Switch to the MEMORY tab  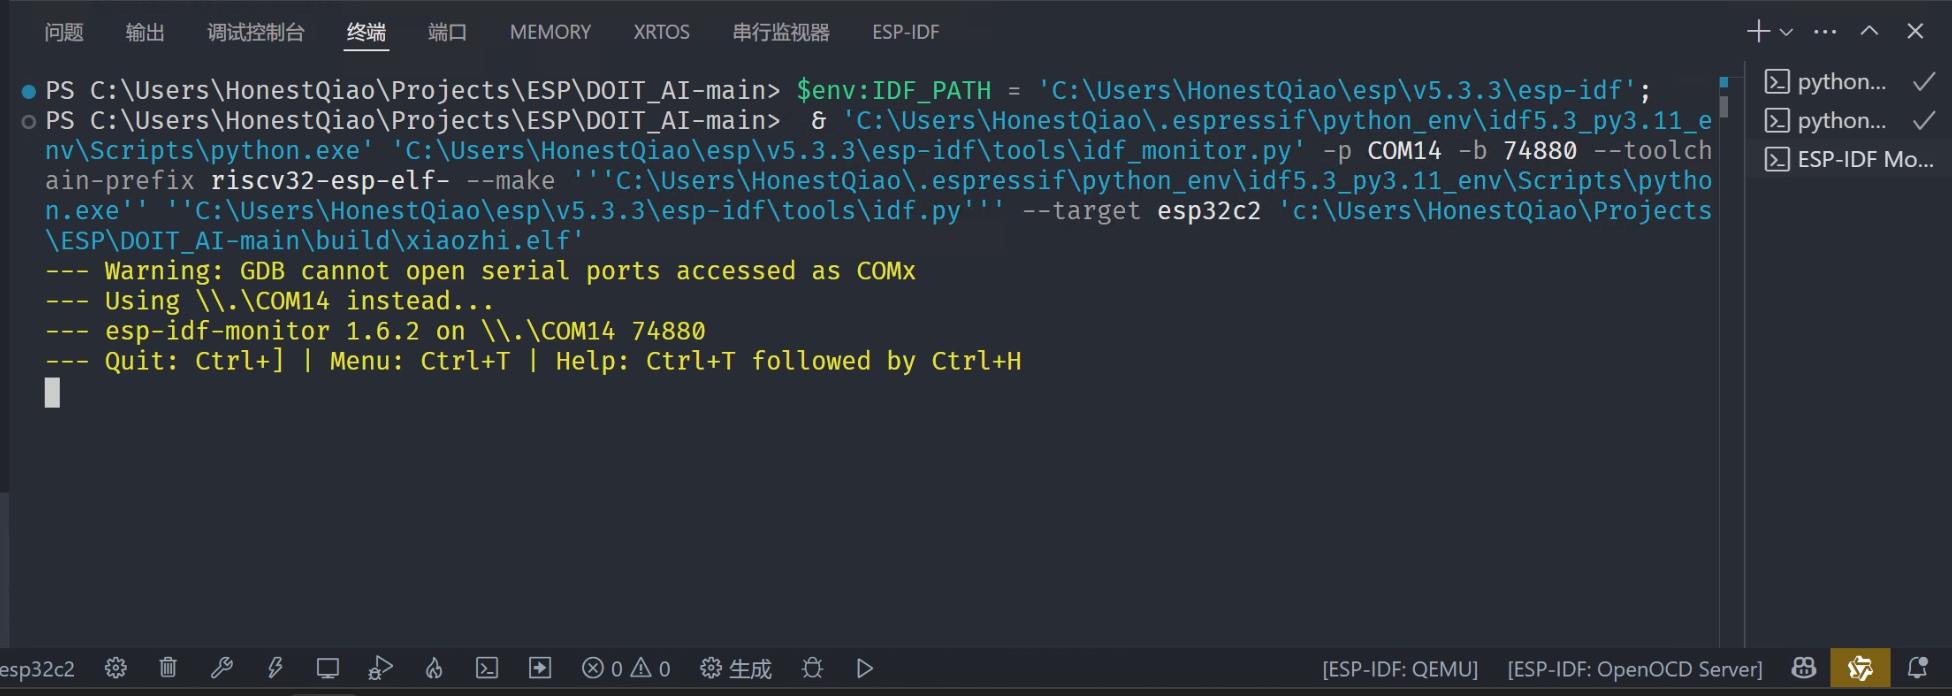click(550, 32)
